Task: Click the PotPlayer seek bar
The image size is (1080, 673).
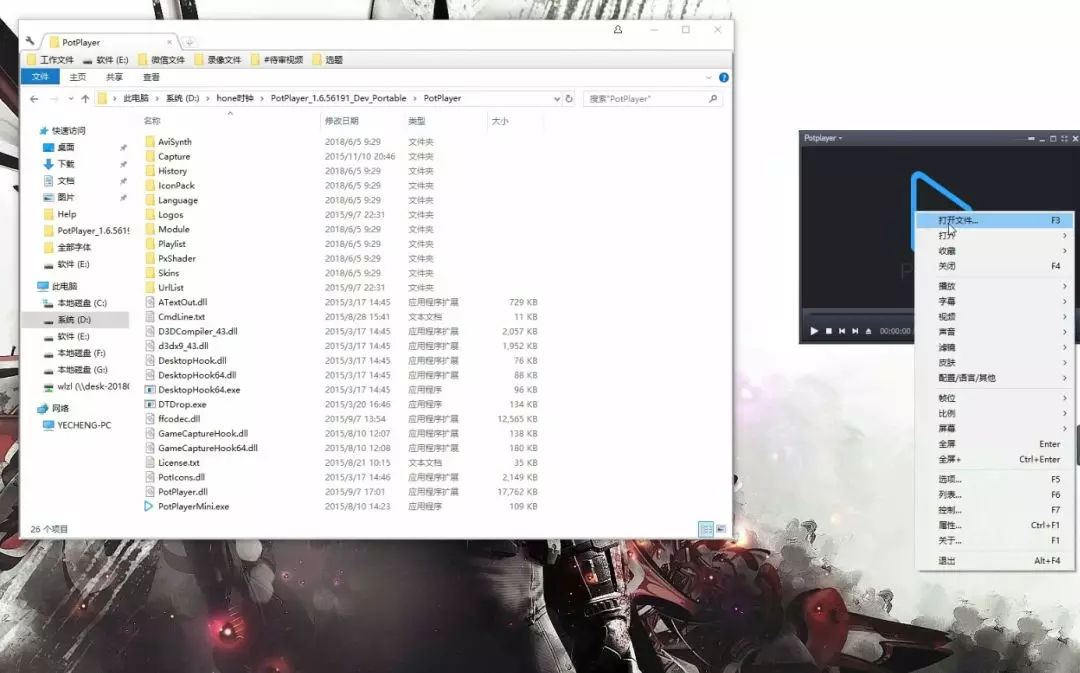Action: (859, 314)
